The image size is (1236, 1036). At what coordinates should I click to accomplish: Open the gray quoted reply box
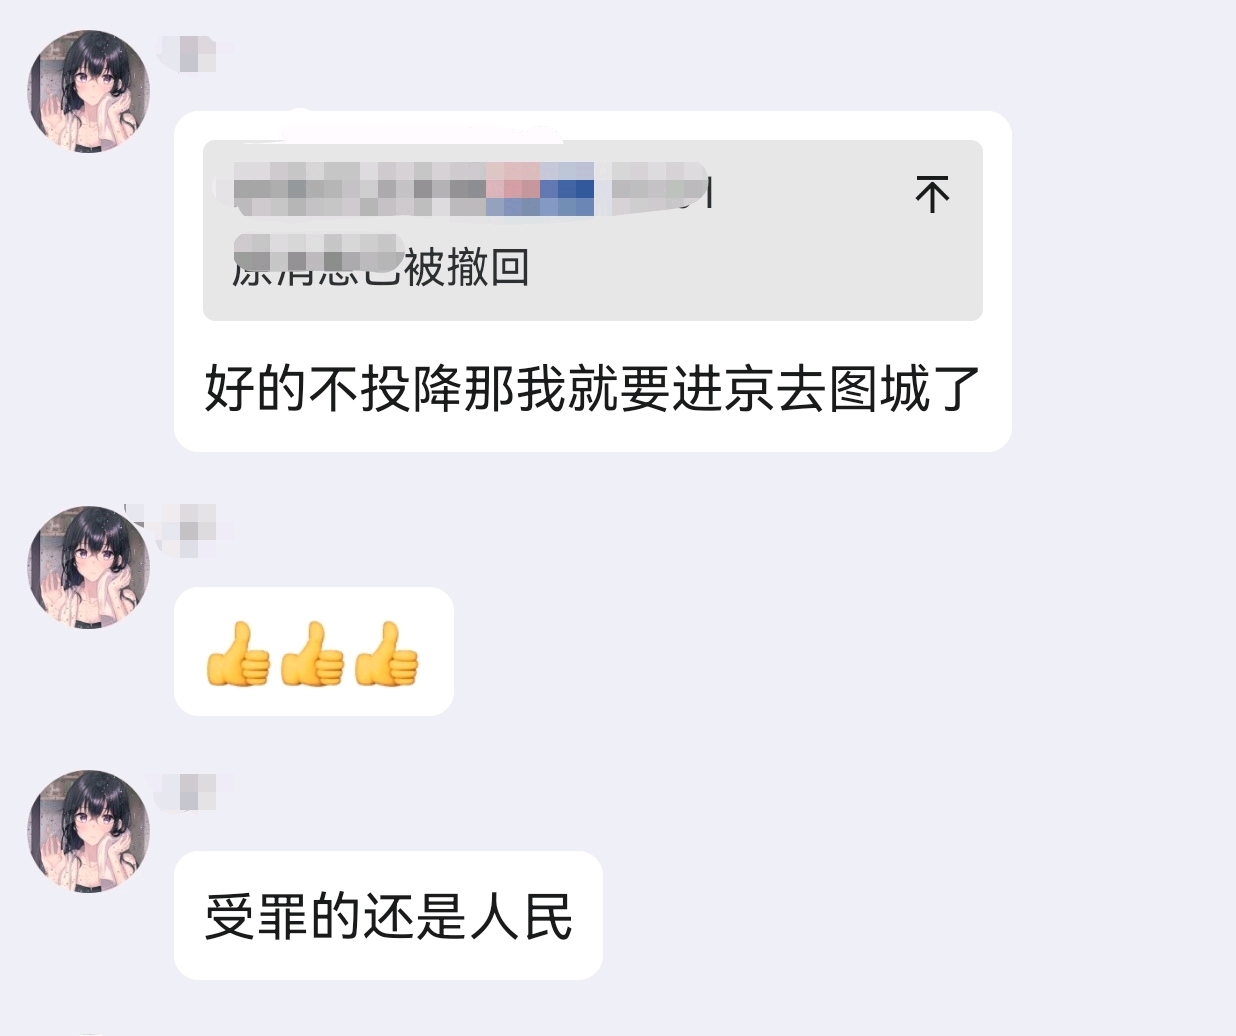(592, 231)
